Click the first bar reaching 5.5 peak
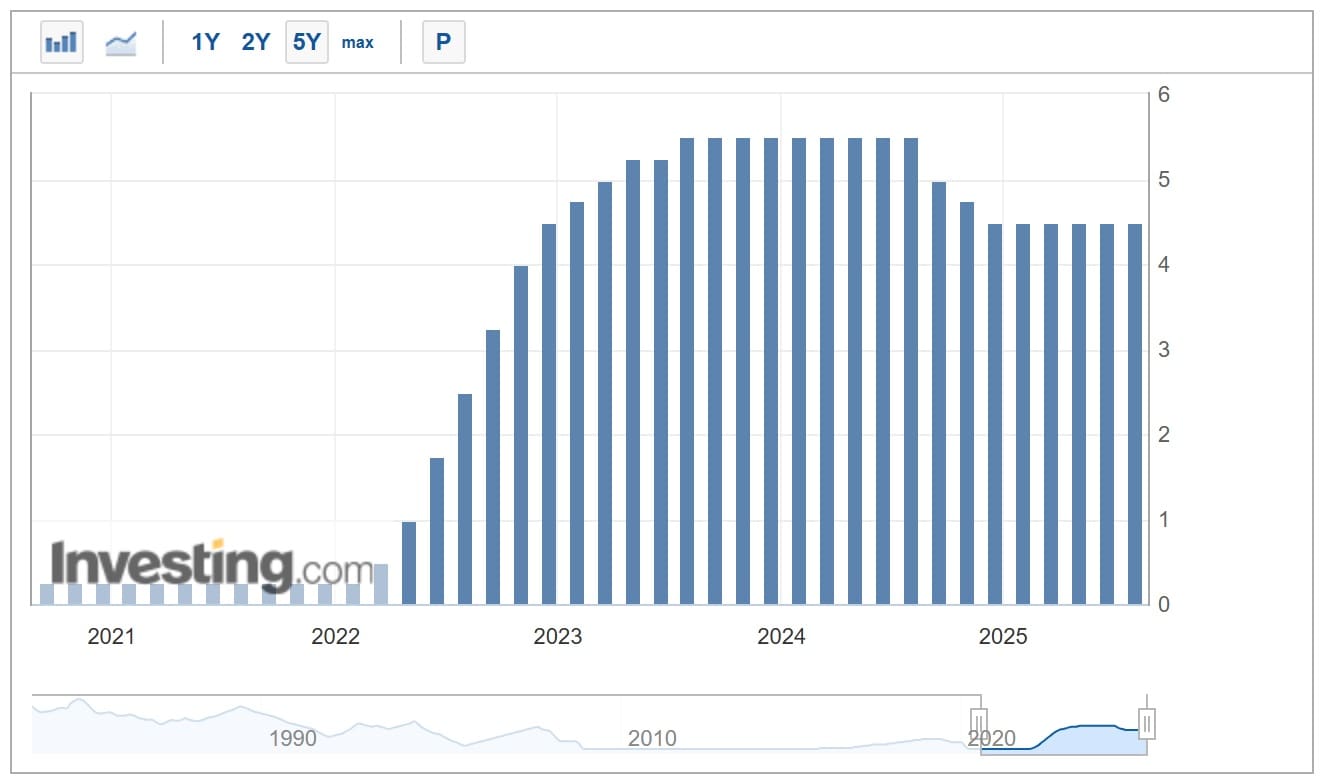The height and width of the screenshot is (781, 1321). [x=687, y=371]
